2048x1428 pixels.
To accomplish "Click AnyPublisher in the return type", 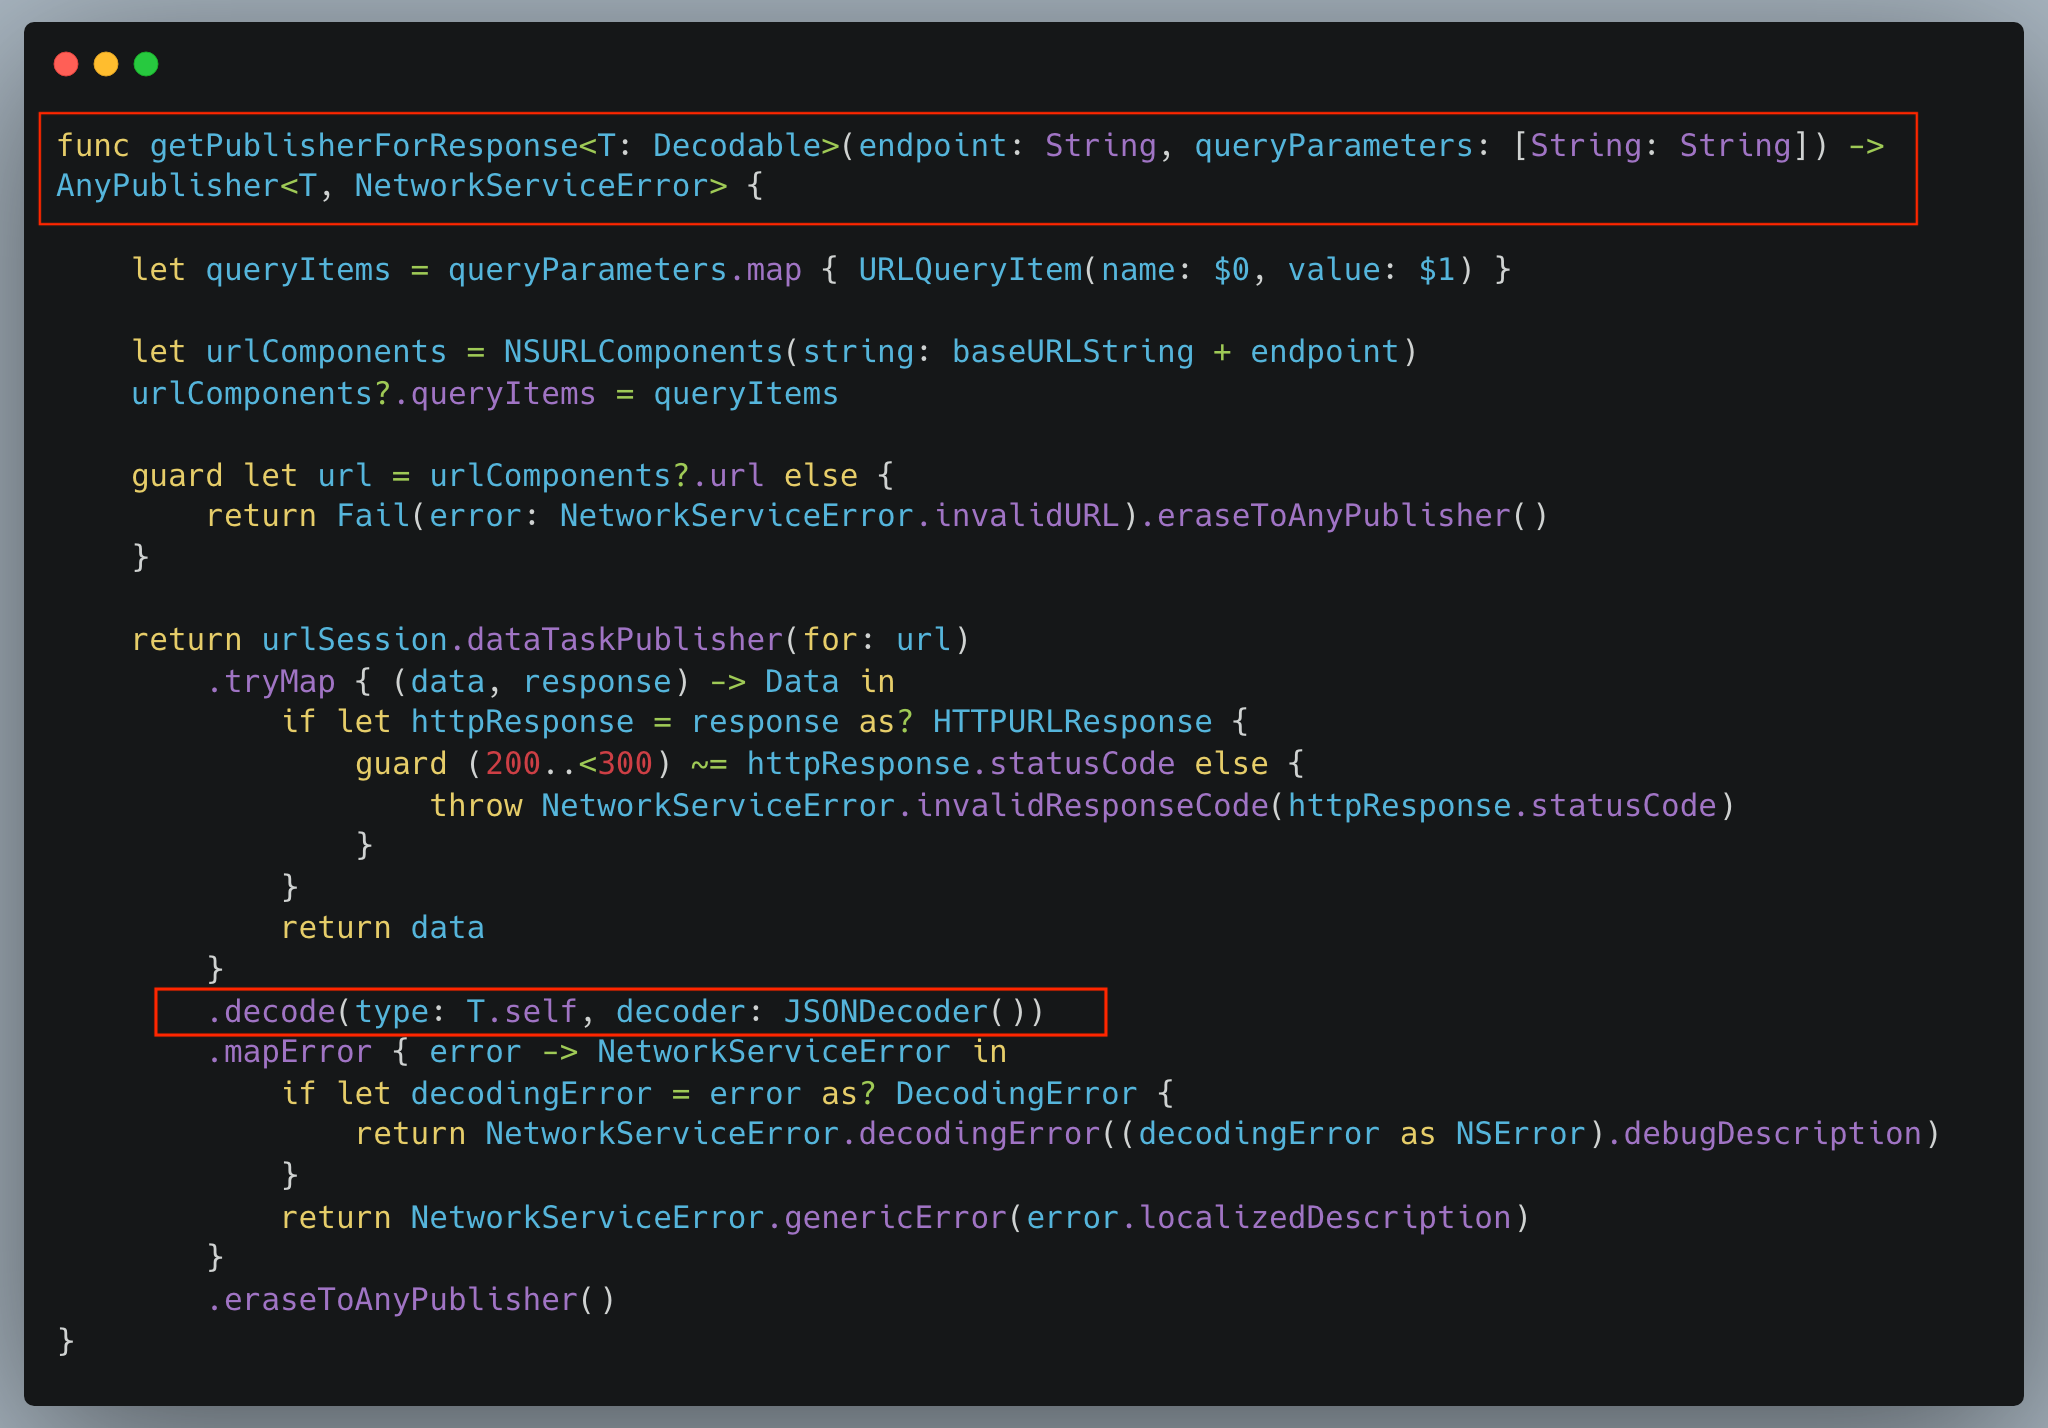I will pos(168,186).
